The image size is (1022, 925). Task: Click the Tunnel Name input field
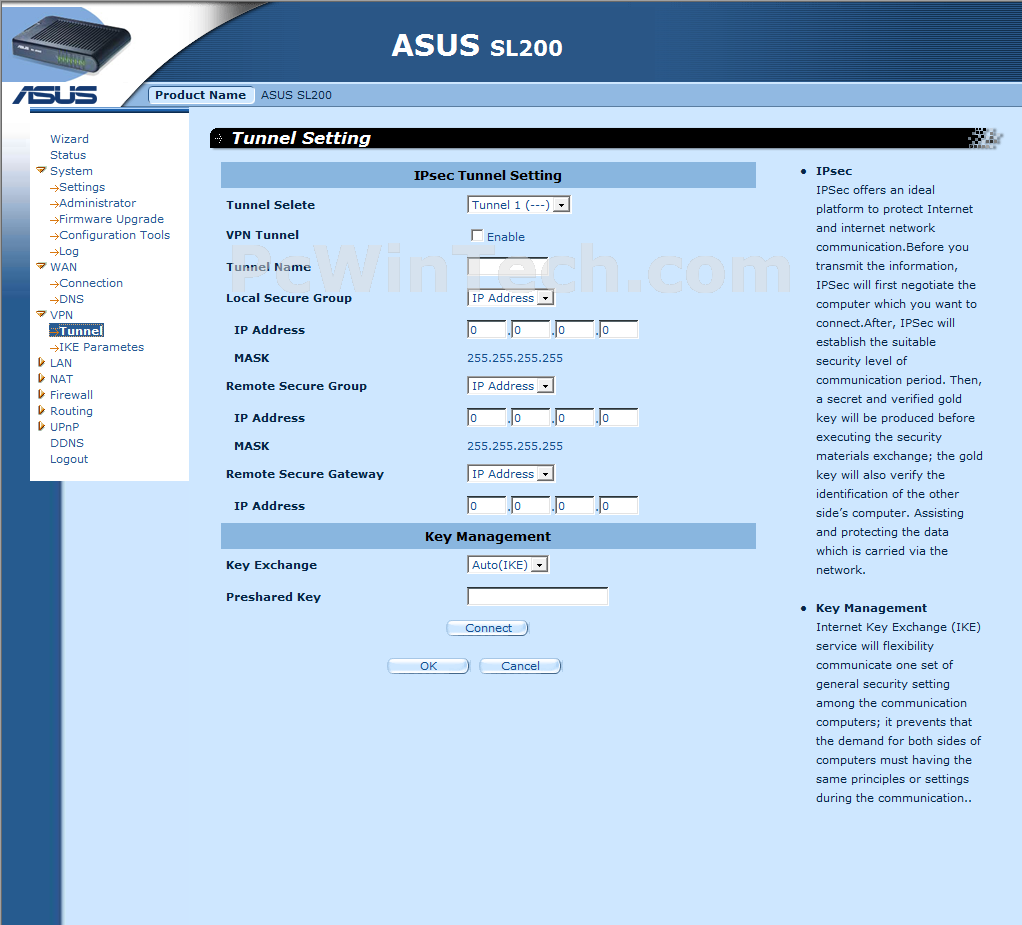pyautogui.click(x=507, y=266)
